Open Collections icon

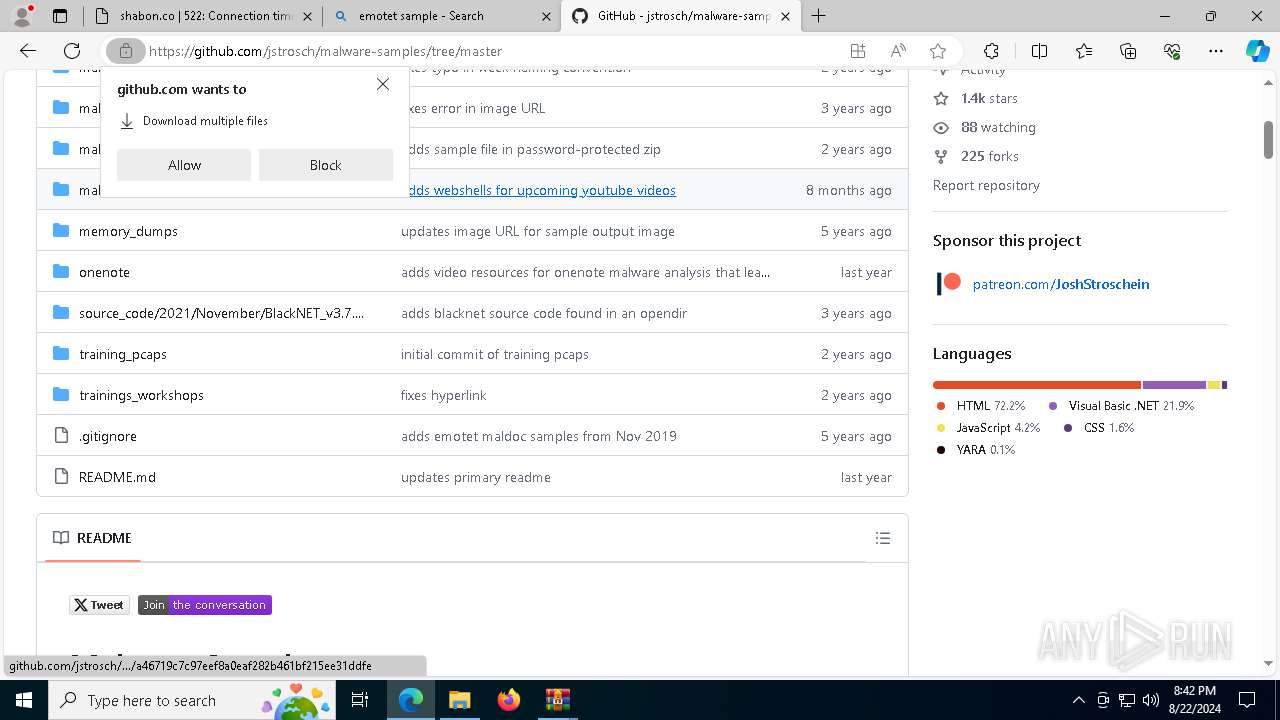[x=1128, y=51]
